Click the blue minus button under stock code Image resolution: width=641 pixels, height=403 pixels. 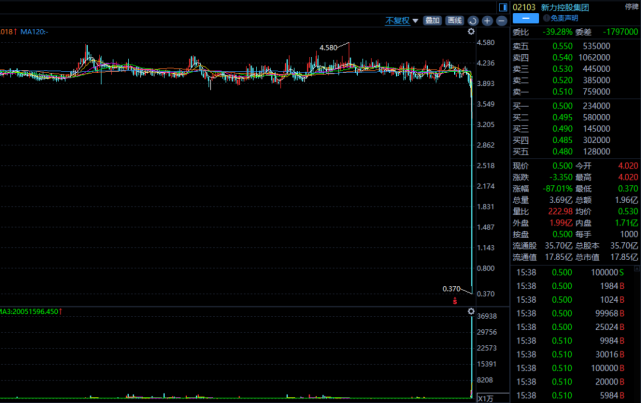[x=526, y=18]
